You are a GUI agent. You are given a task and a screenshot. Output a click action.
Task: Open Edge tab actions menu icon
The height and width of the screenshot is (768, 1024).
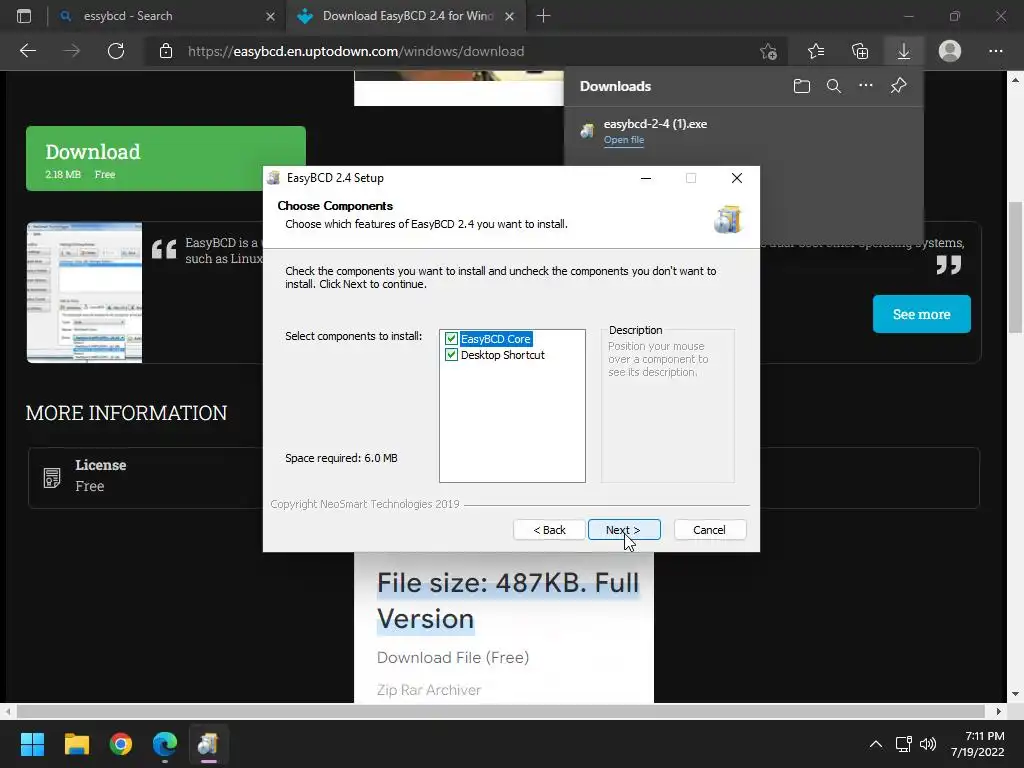[24, 16]
